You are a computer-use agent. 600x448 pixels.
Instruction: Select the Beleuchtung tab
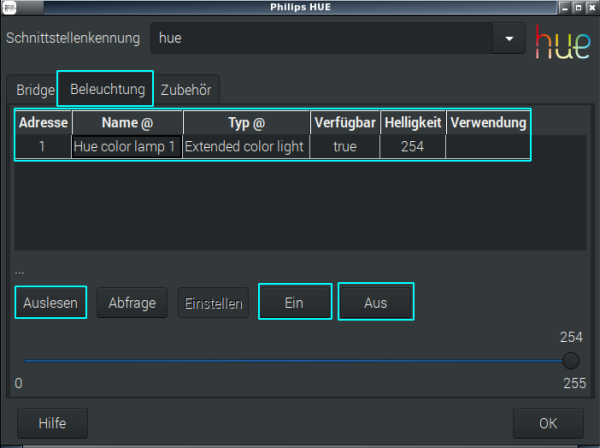[106, 88]
